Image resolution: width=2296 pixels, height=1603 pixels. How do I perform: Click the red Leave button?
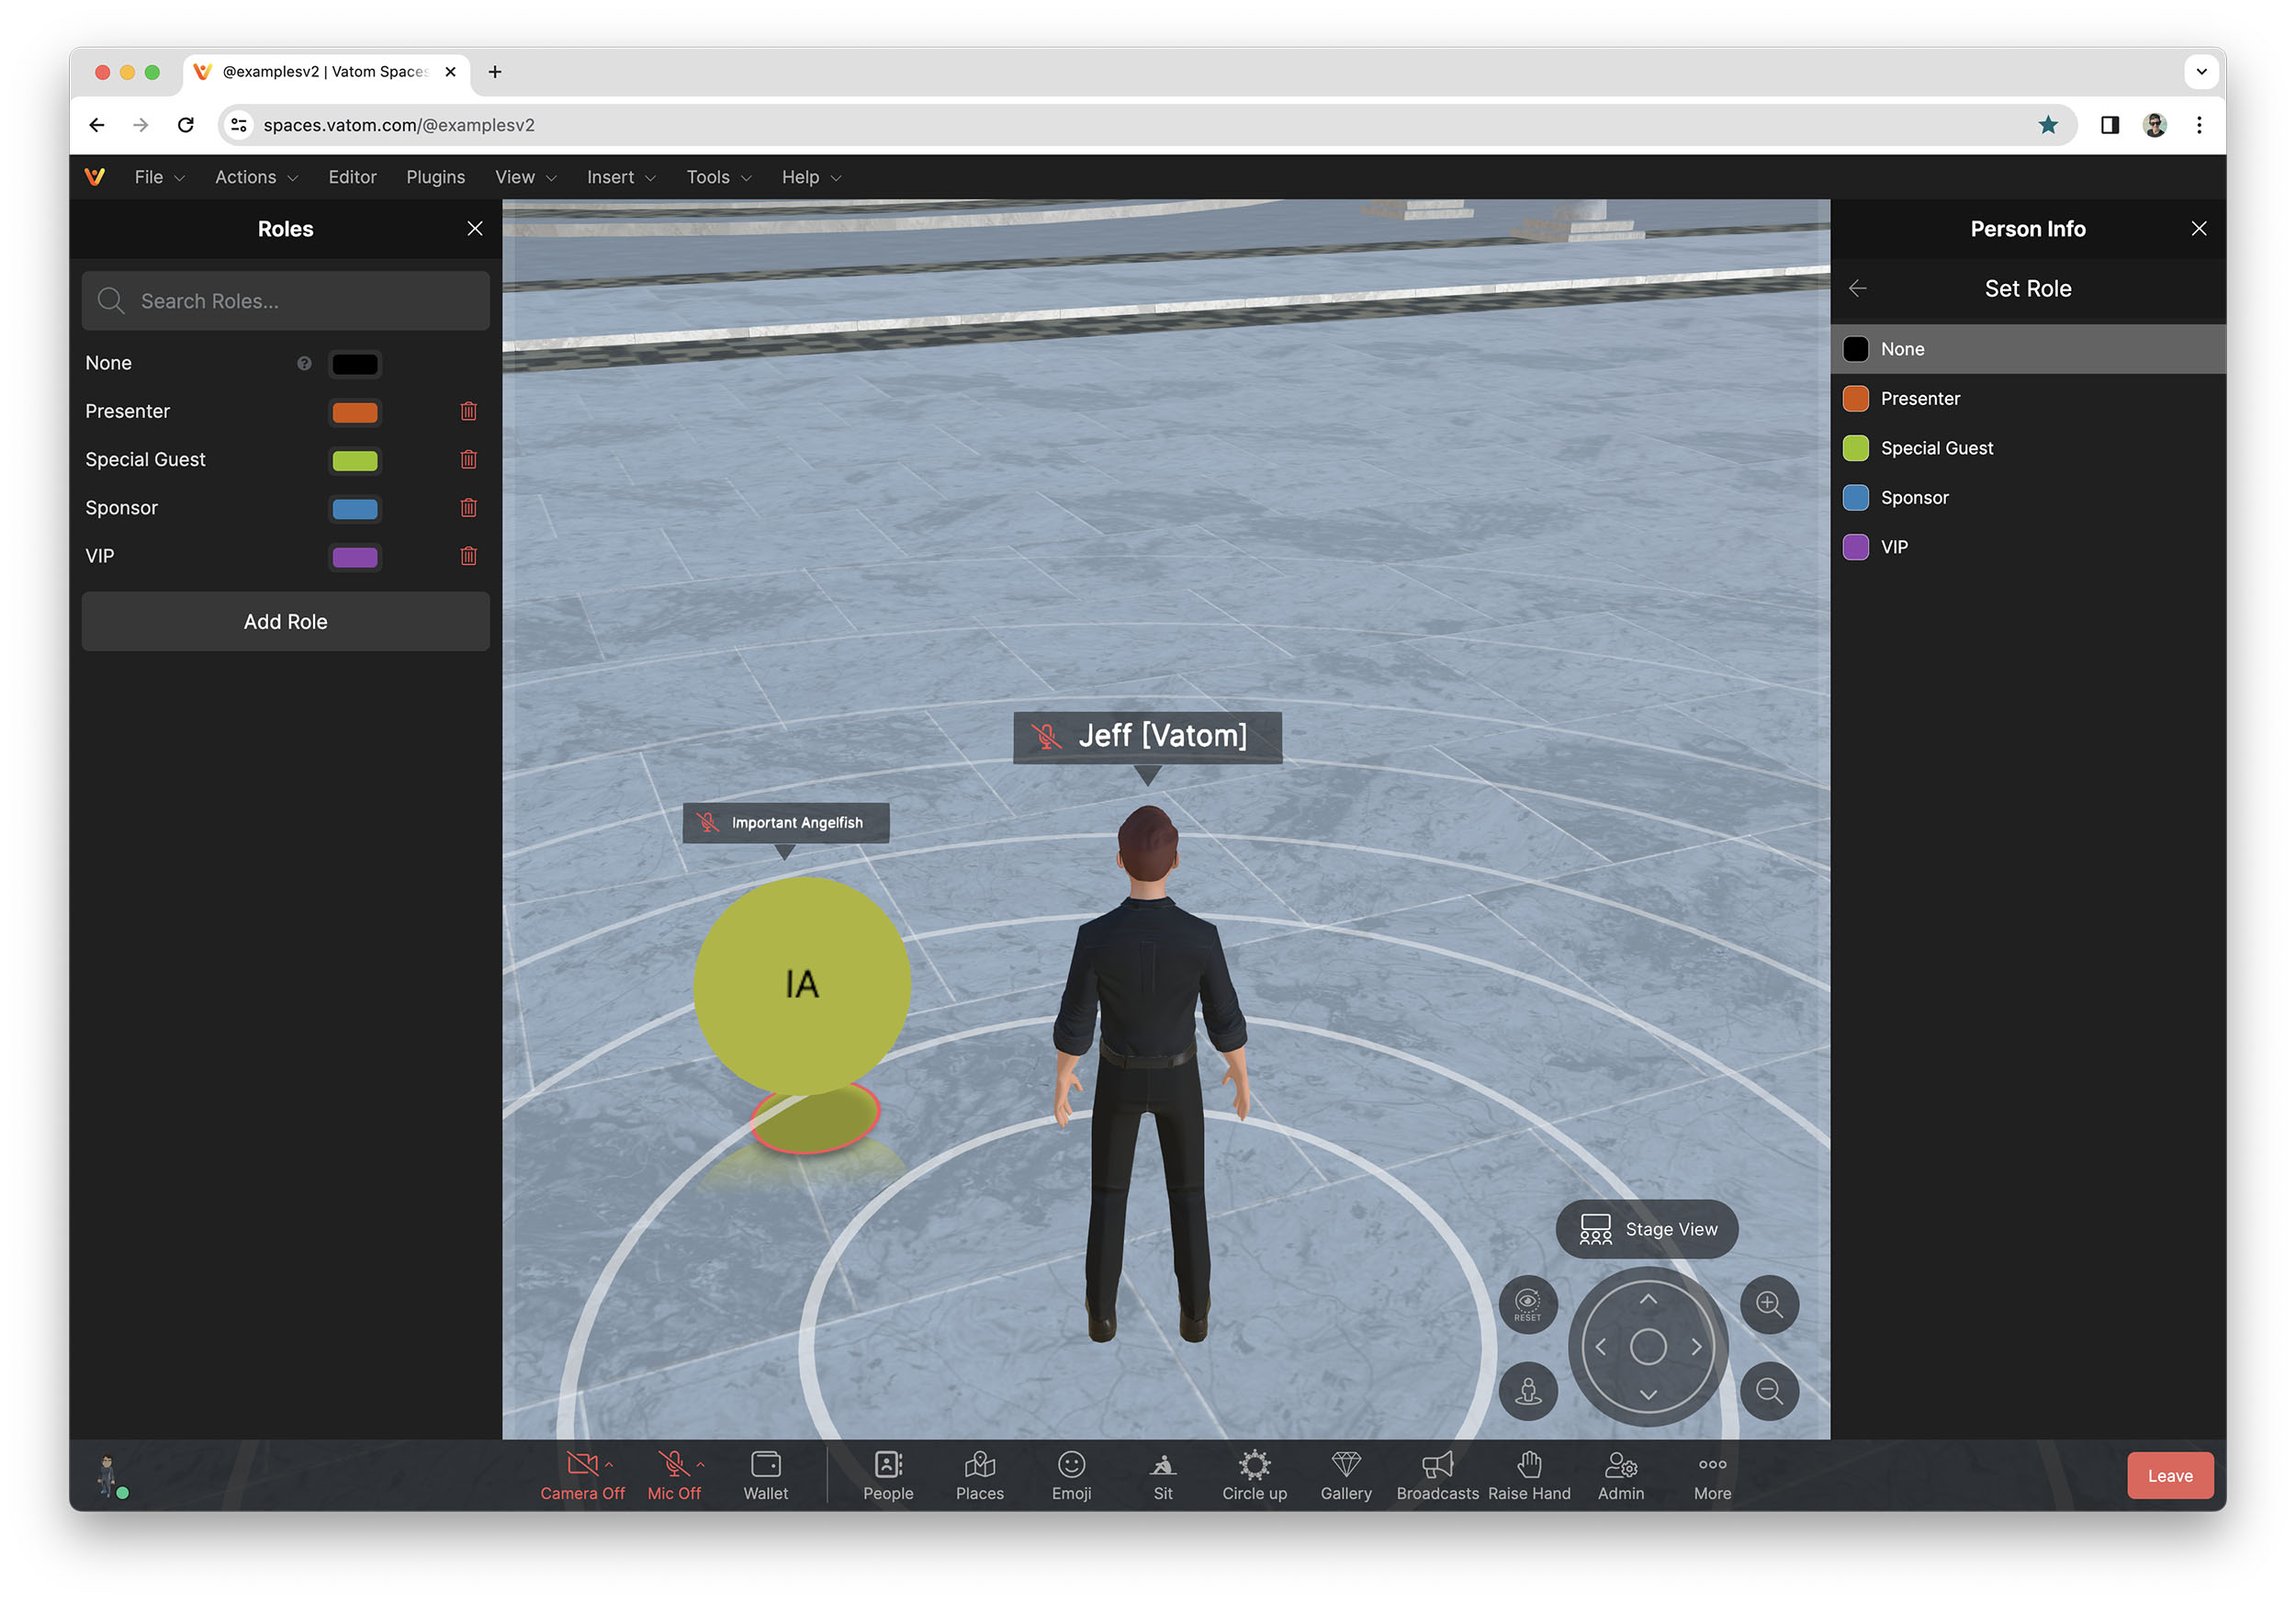coord(2170,1475)
